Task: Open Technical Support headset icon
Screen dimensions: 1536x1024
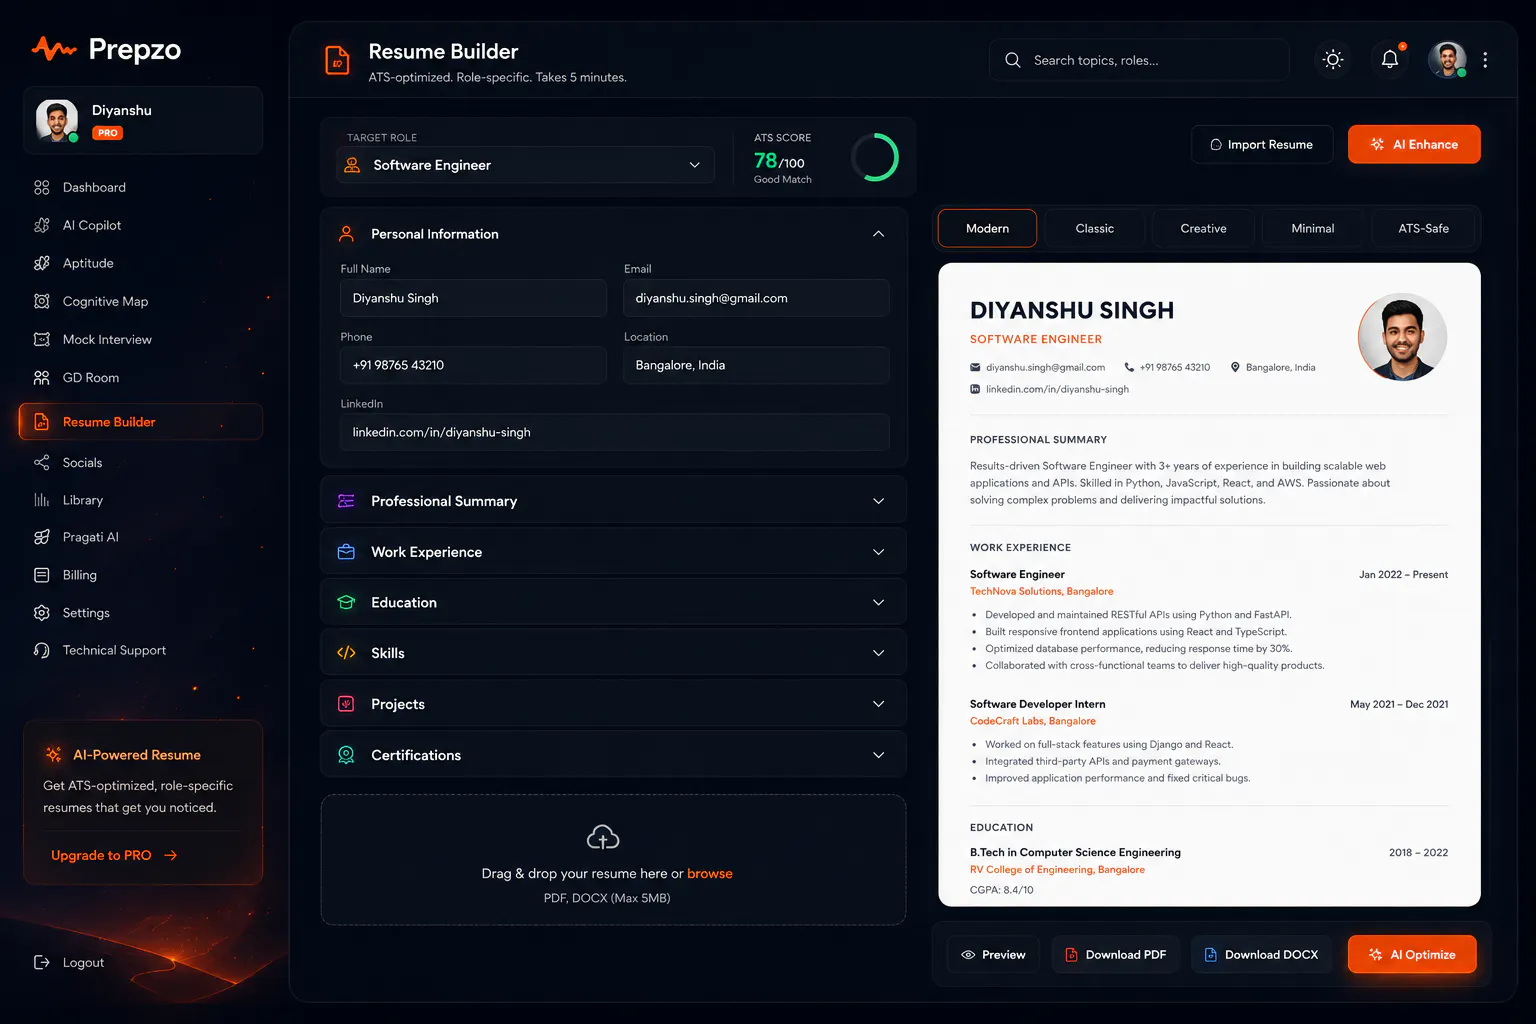Action: pos(41,650)
